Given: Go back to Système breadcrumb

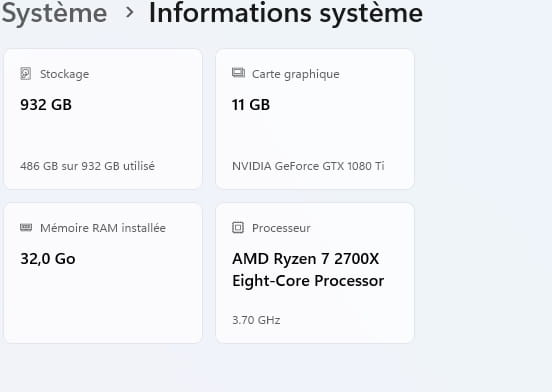Looking at the screenshot, I should [54, 13].
